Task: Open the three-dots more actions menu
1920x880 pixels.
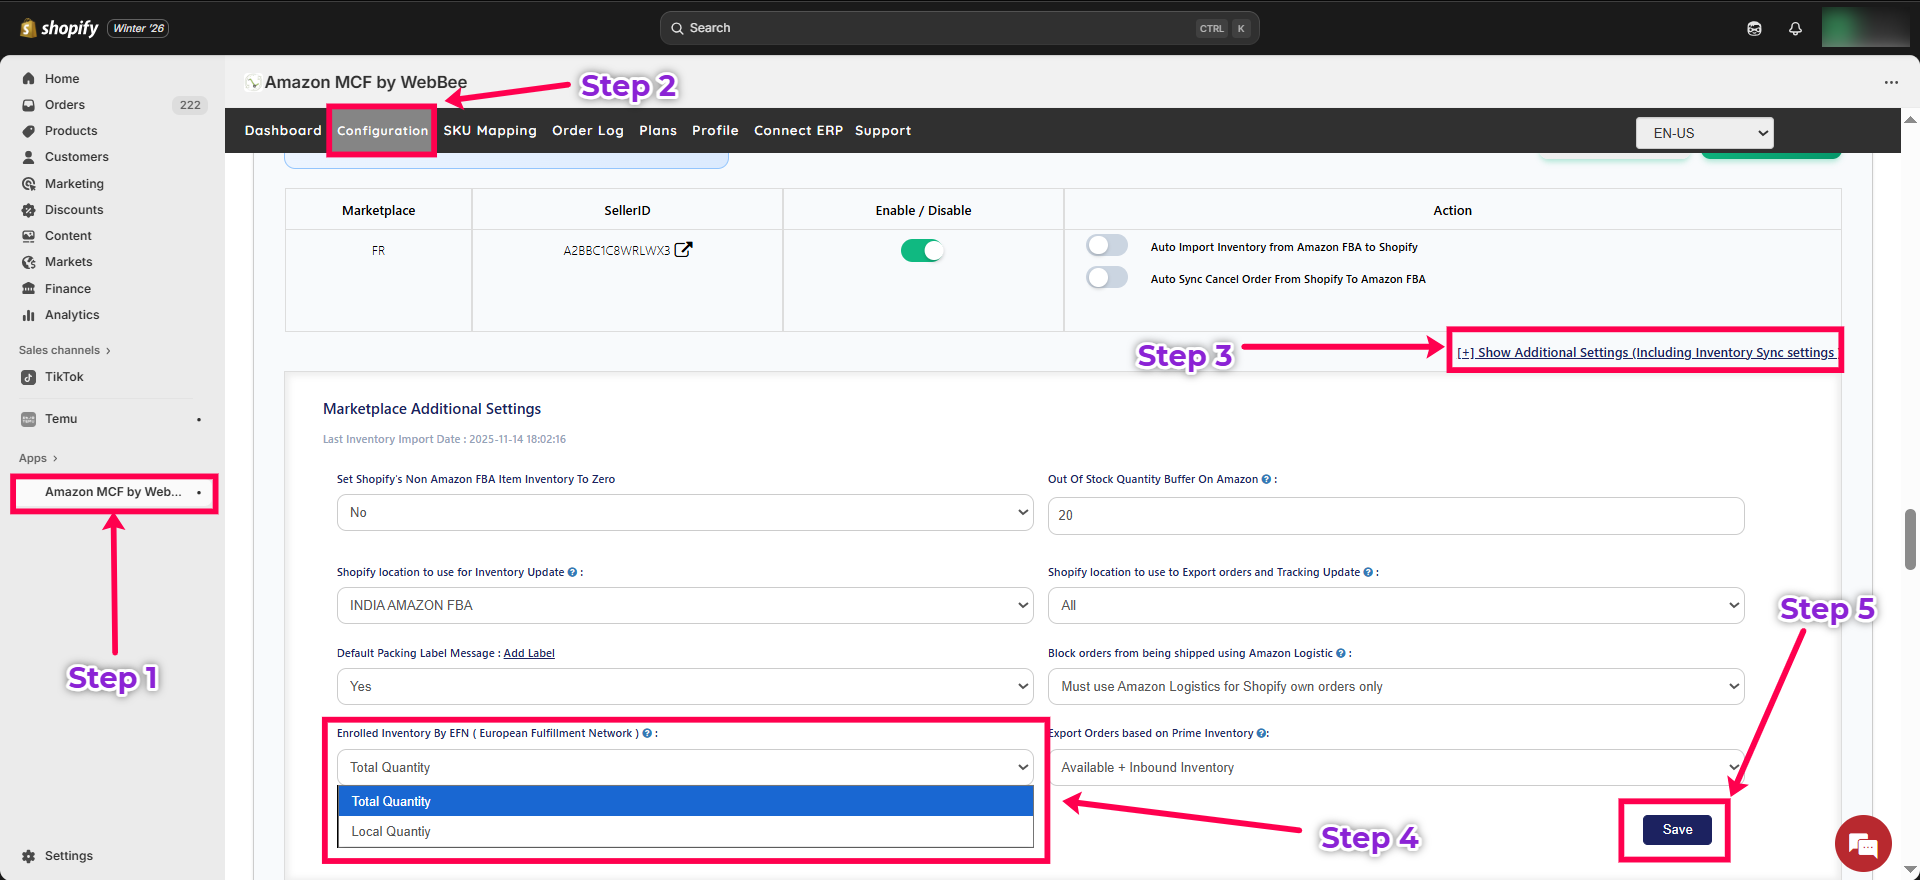Action: (1890, 82)
